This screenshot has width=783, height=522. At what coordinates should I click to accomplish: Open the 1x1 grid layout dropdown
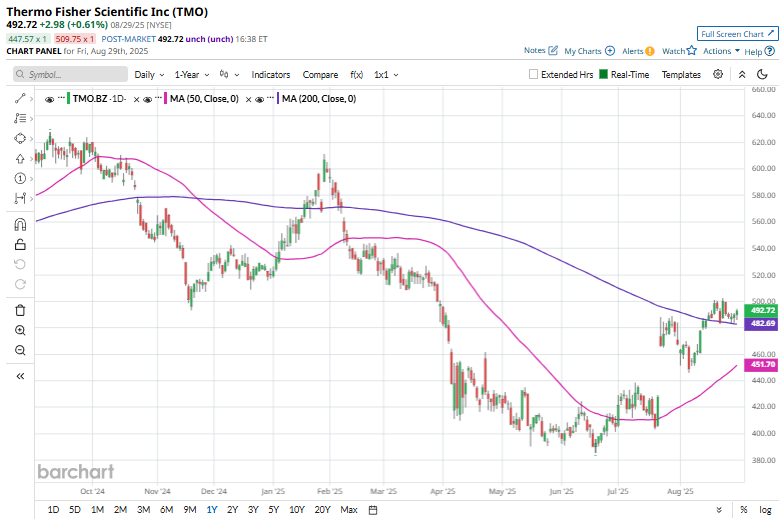386,74
